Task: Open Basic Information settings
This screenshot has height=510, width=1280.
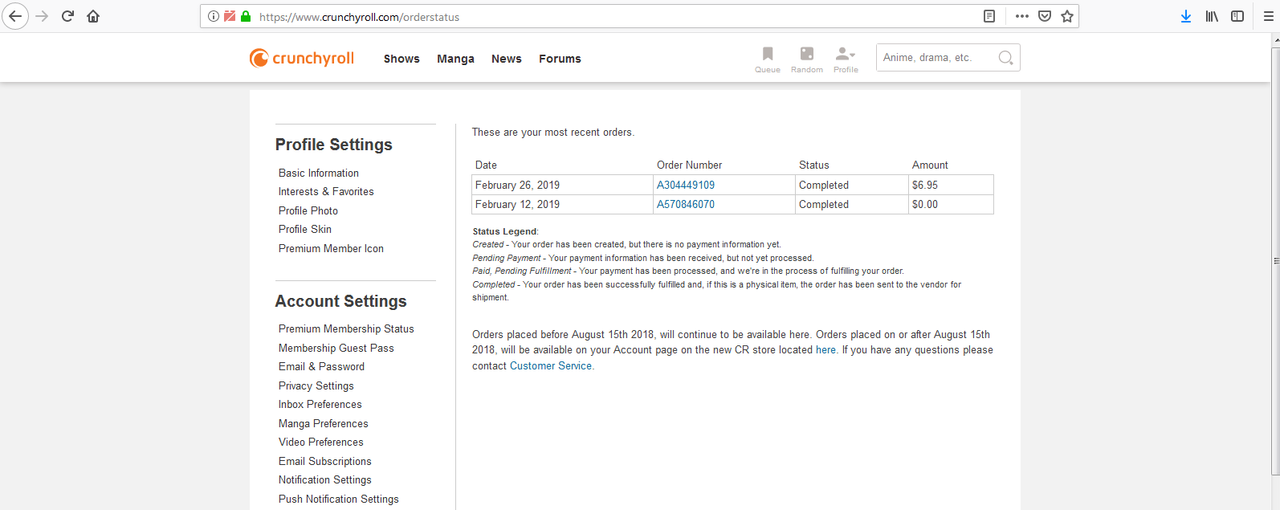Action: click(318, 173)
